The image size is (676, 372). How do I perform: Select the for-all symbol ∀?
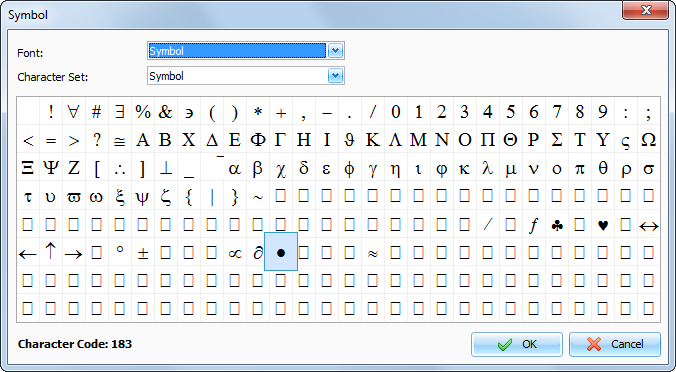[x=74, y=113]
